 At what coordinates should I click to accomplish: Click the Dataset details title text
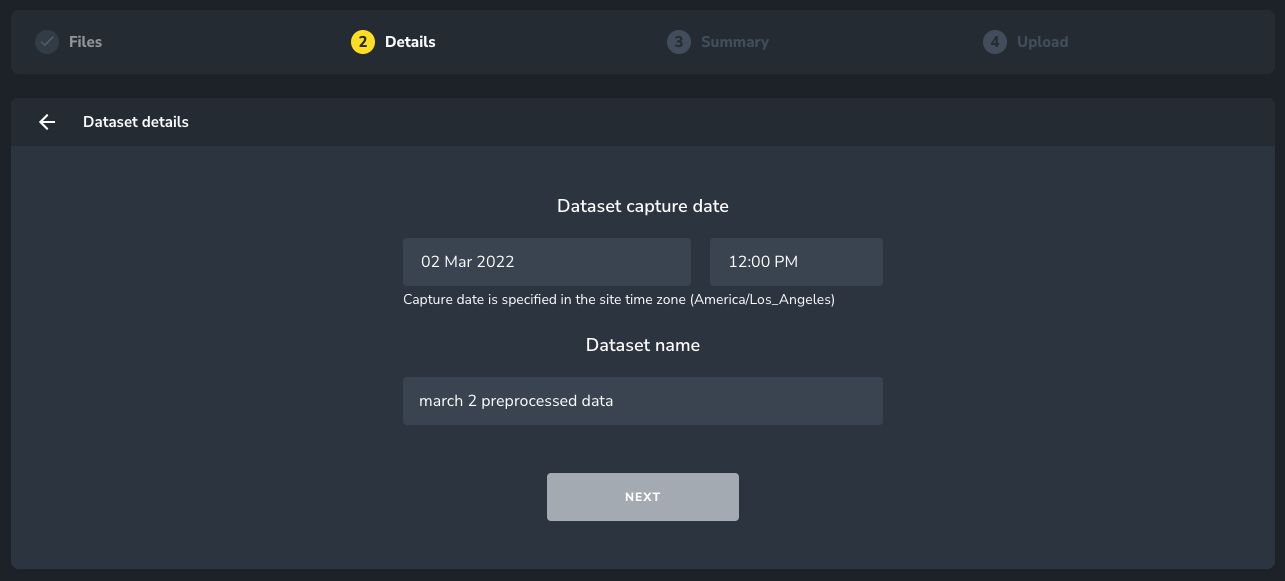click(x=135, y=122)
